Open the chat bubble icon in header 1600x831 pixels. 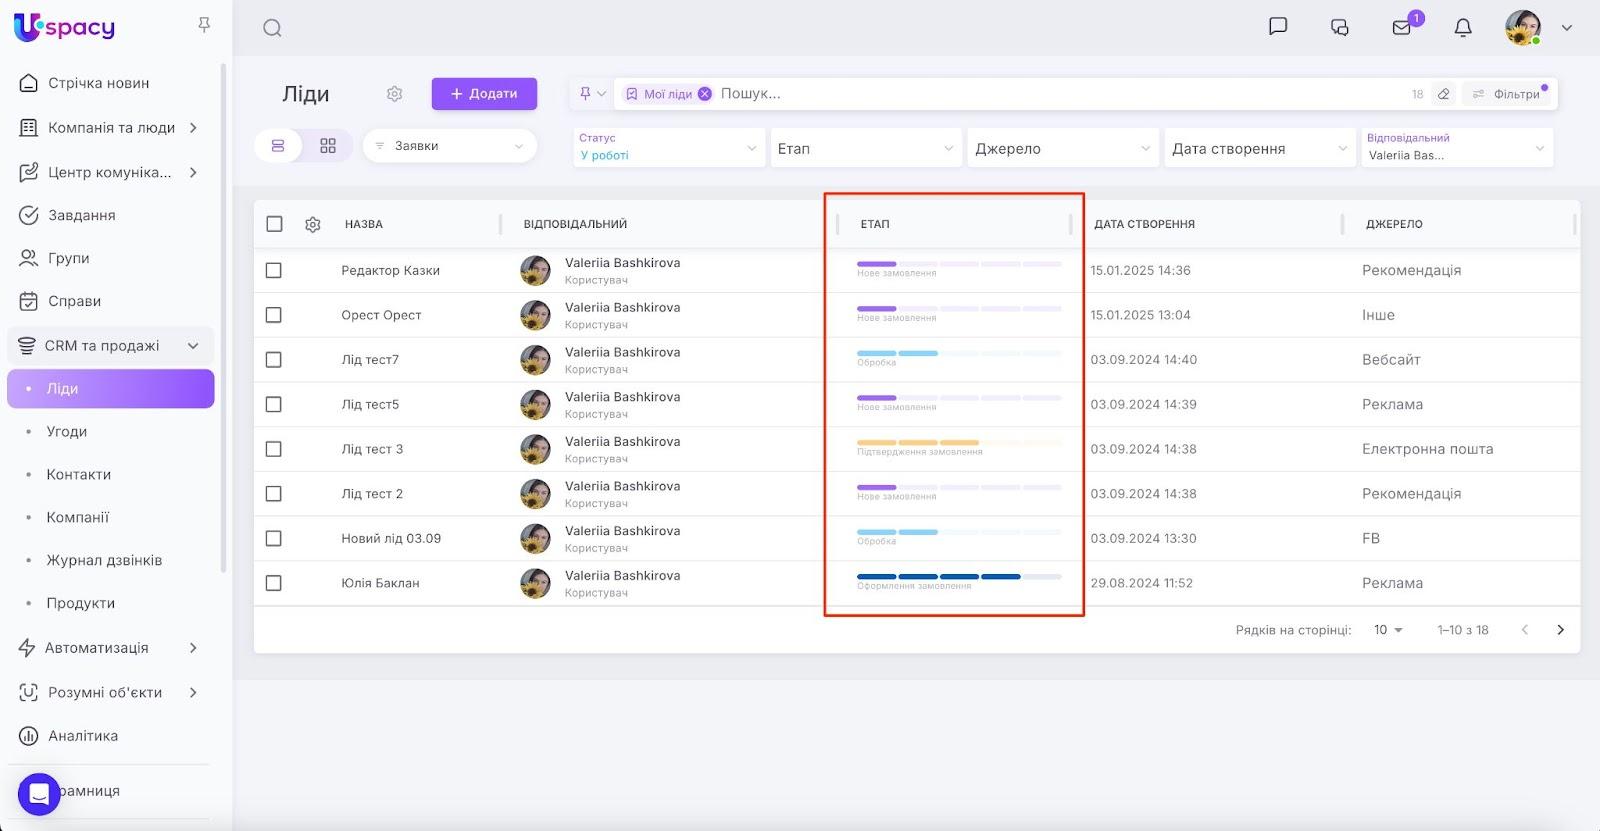coord(1277,27)
